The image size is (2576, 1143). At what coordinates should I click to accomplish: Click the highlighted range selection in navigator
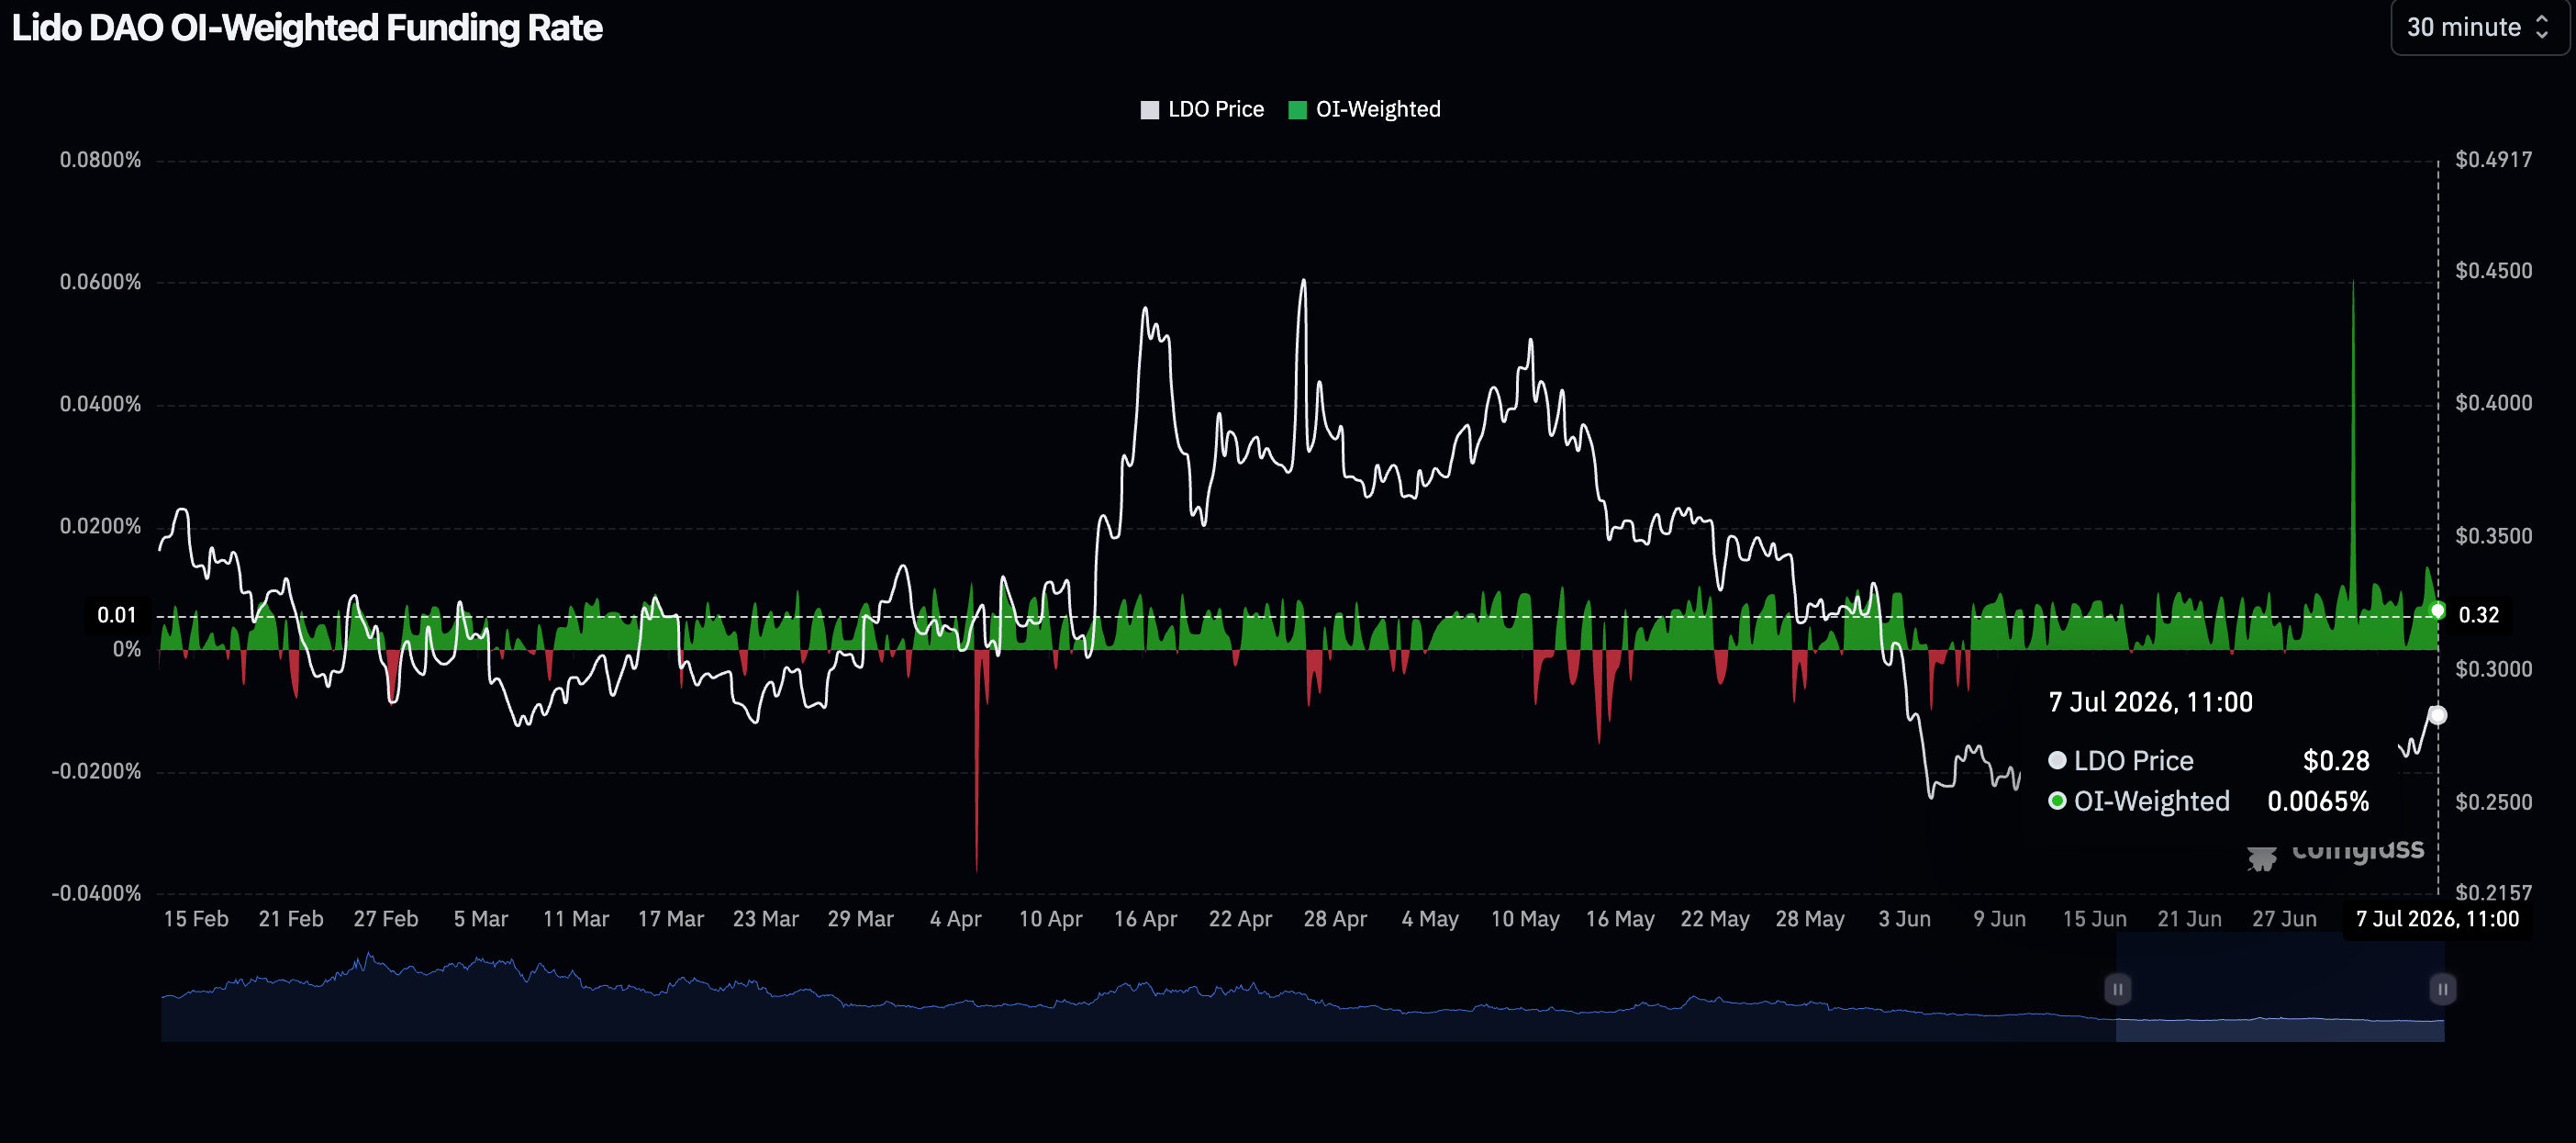point(2280,989)
